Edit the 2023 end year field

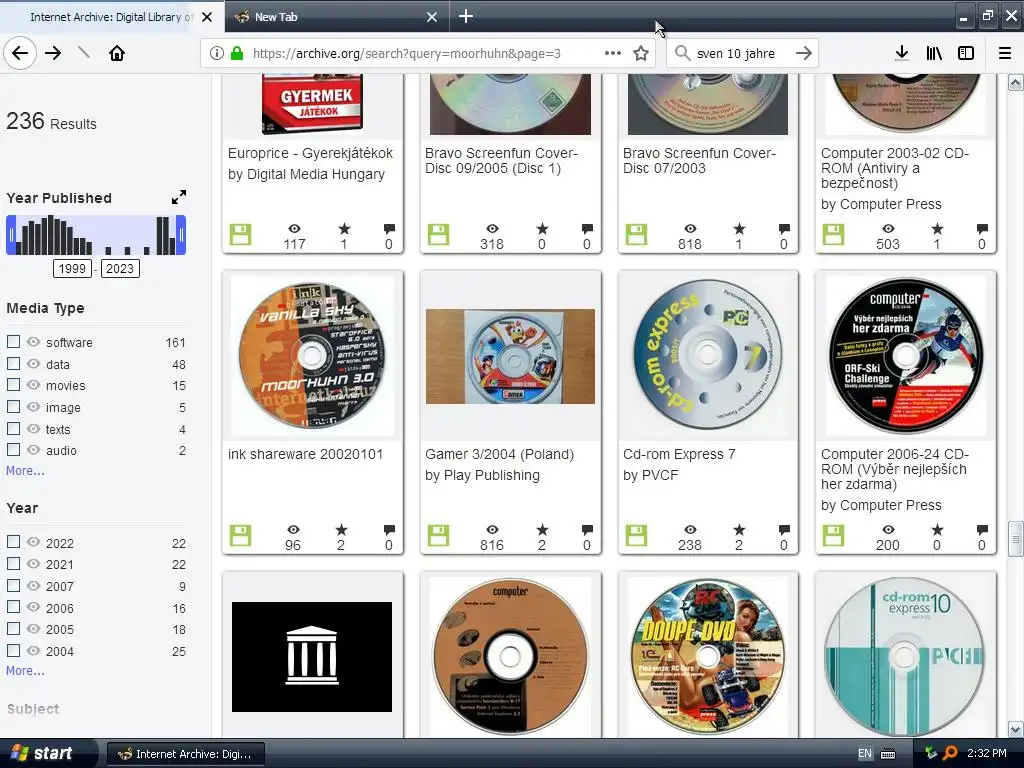pos(120,268)
